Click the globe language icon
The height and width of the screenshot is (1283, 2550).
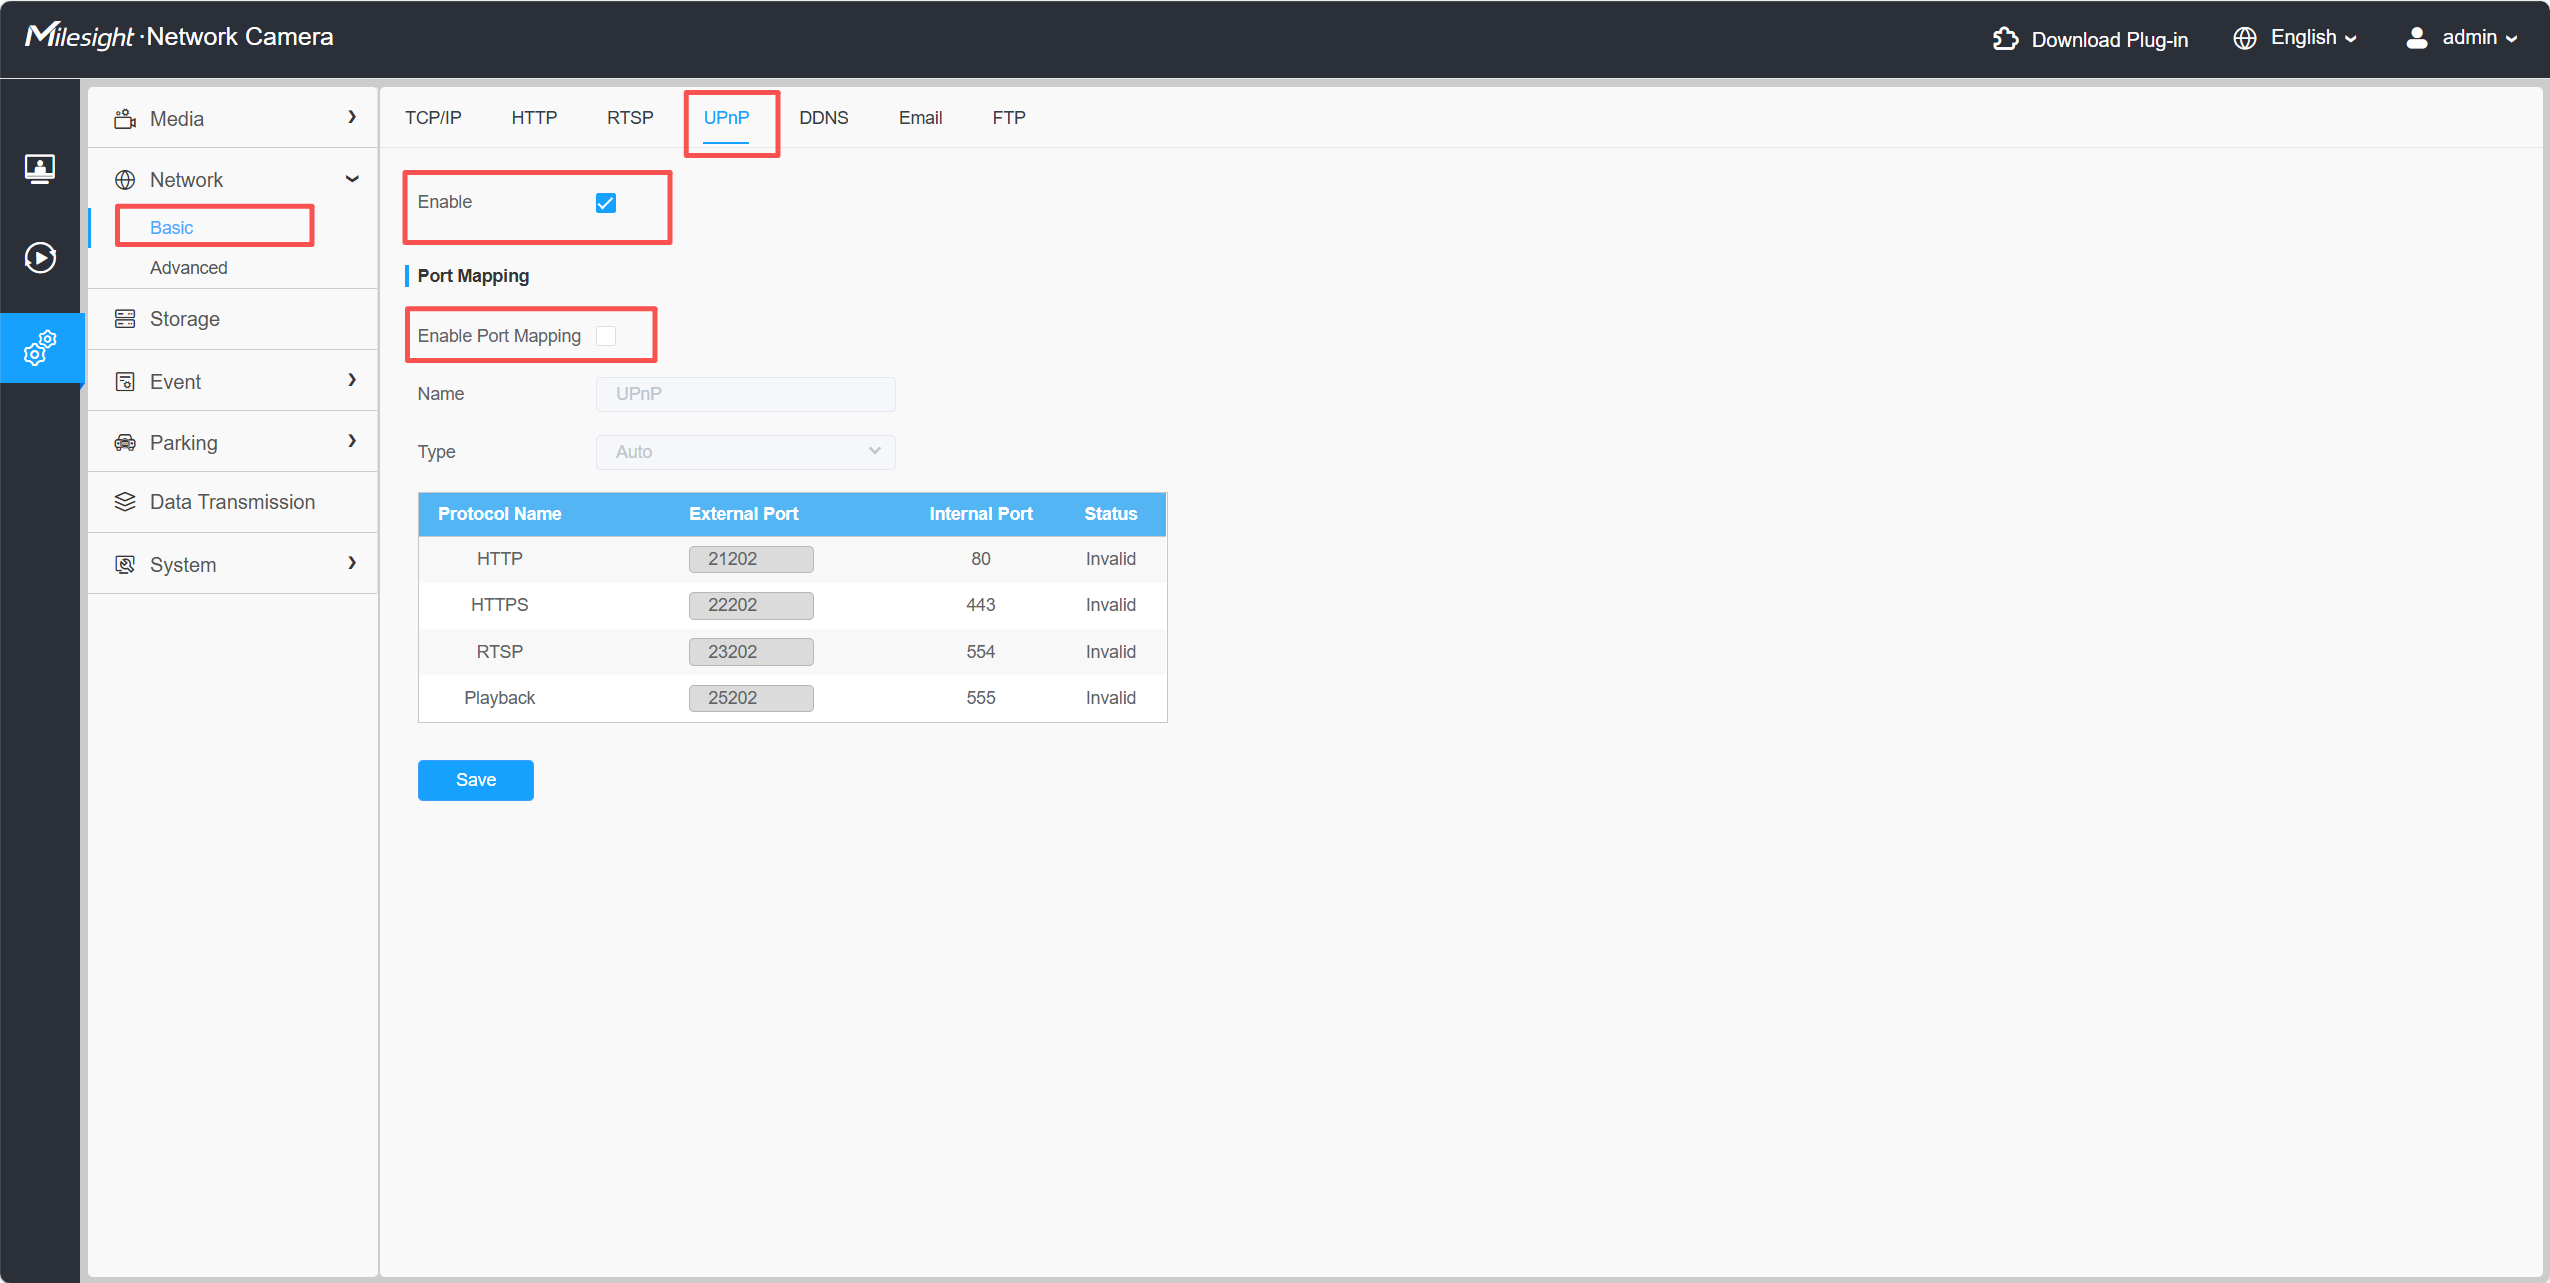point(2244,38)
